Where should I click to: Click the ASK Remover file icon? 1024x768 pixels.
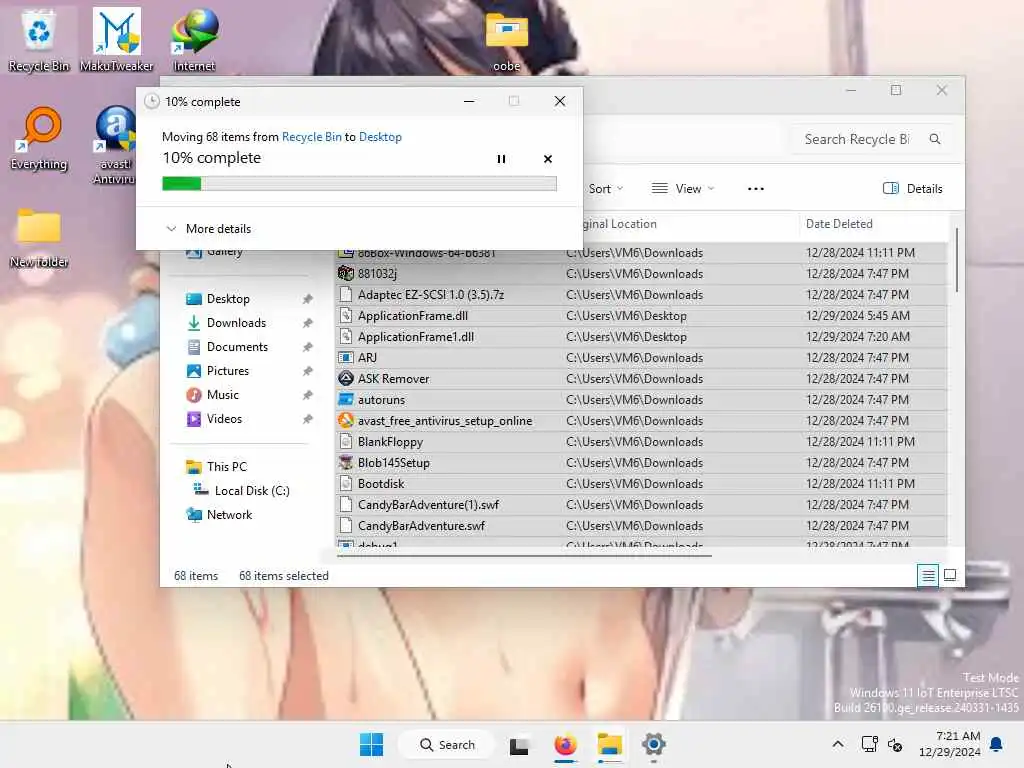[345, 379]
